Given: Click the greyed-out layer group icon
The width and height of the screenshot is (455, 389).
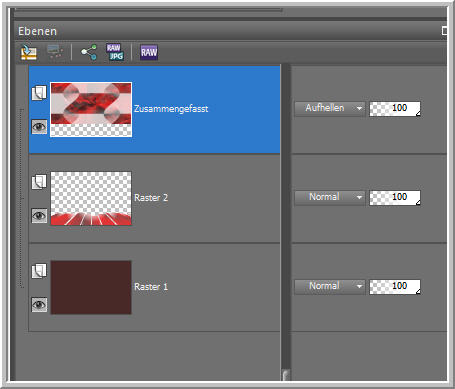Looking at the screenshot, I should [x=55, y=52].
